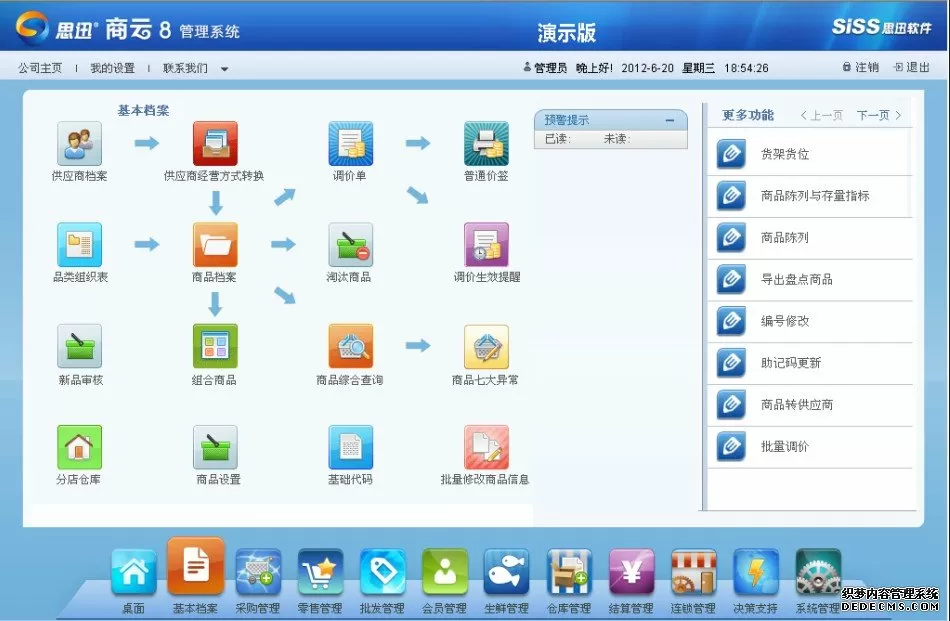Select 批量调价 from the more functions list
This screenshot has height=621, width=950.
click(x=785, y=447)
